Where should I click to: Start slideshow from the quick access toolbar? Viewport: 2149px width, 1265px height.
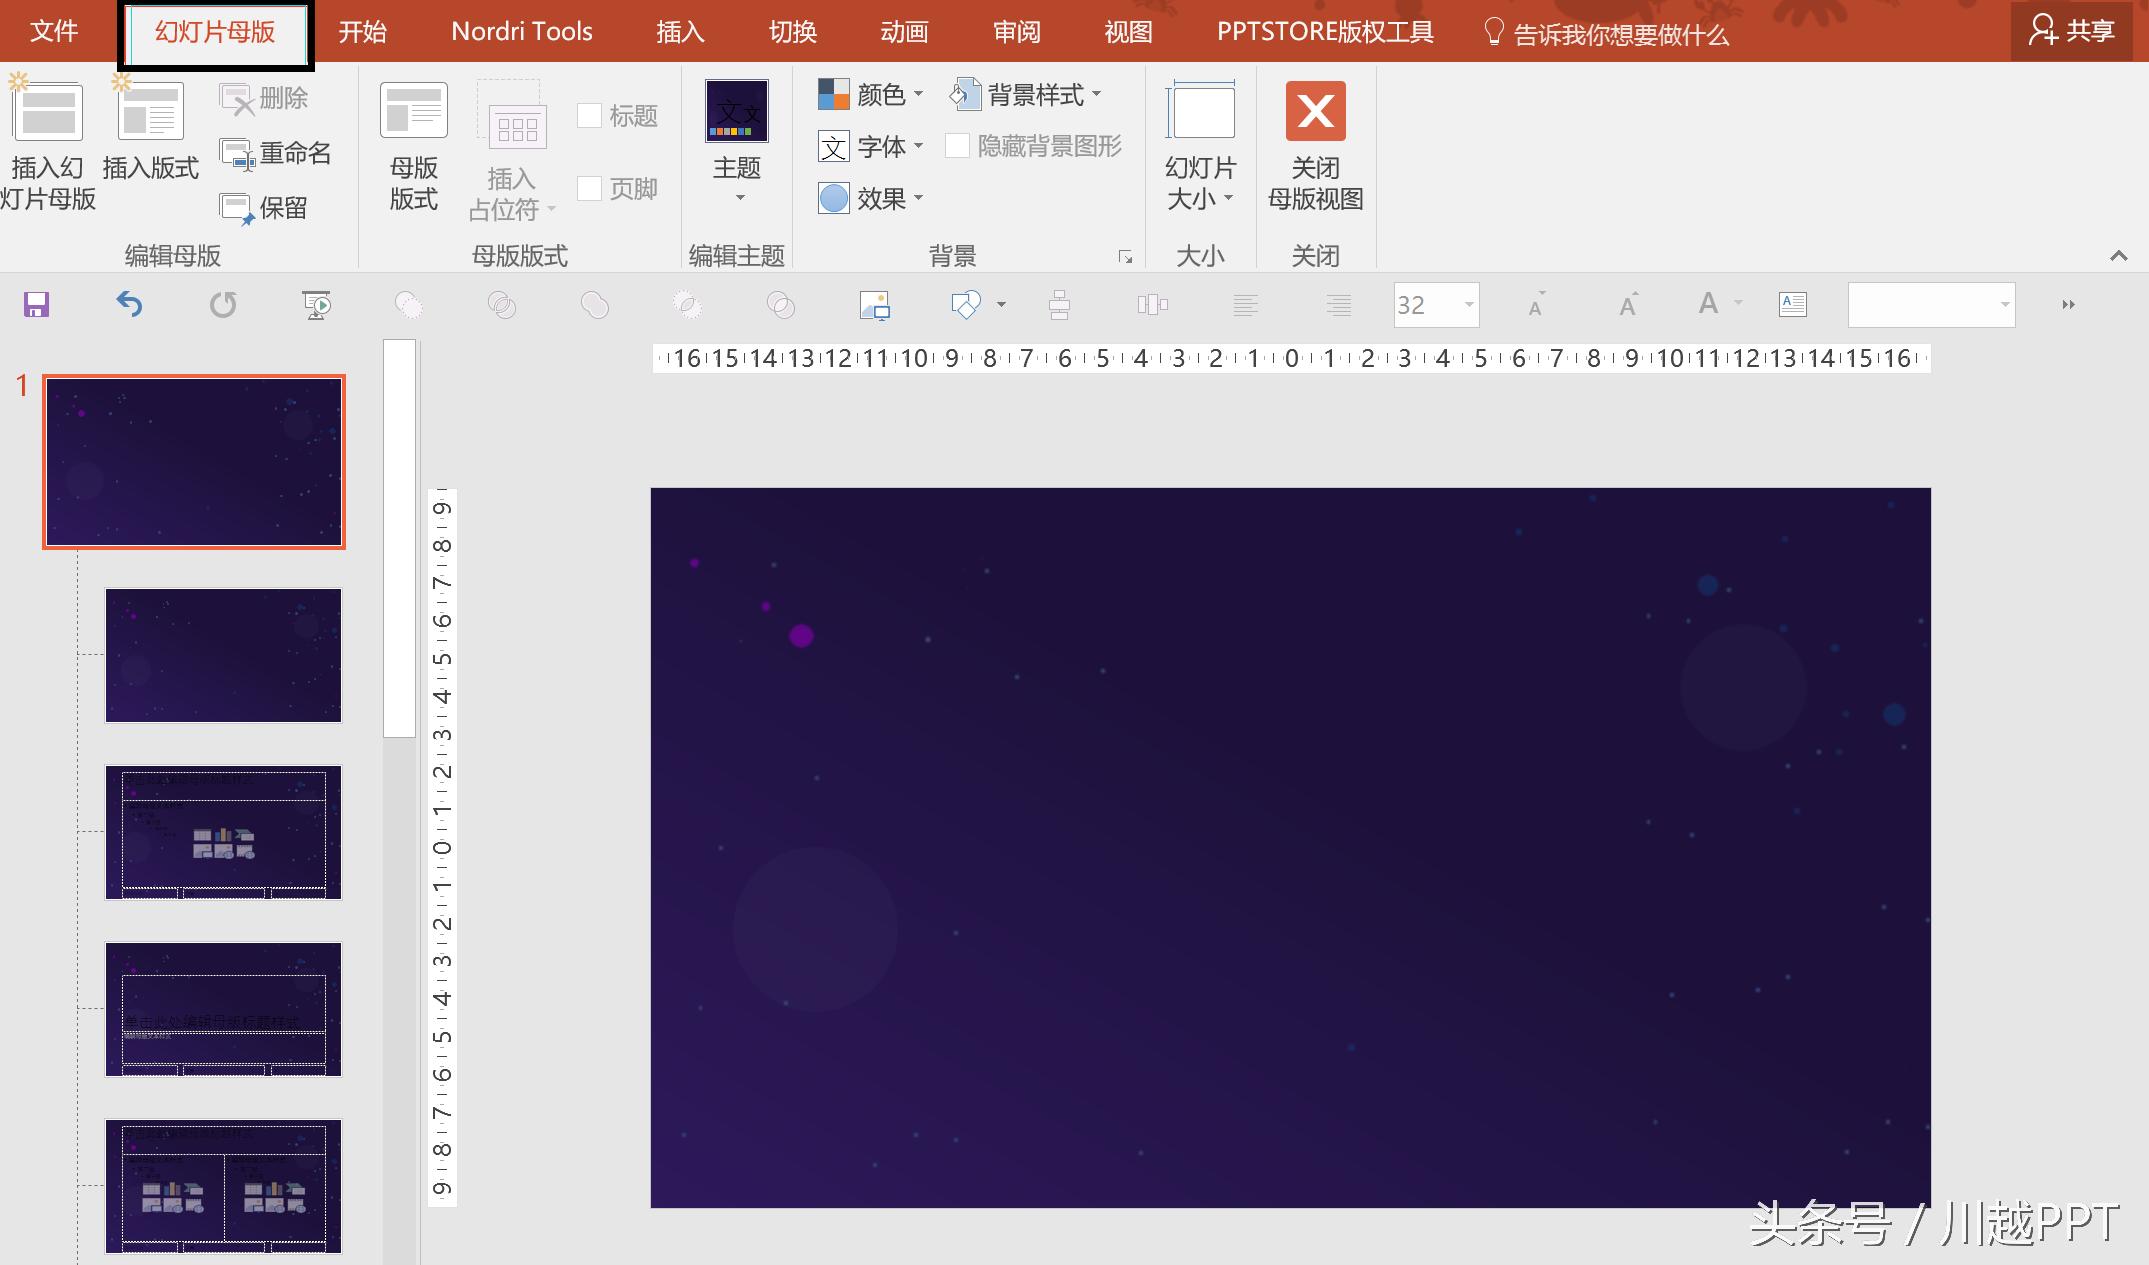coord(316,305)
